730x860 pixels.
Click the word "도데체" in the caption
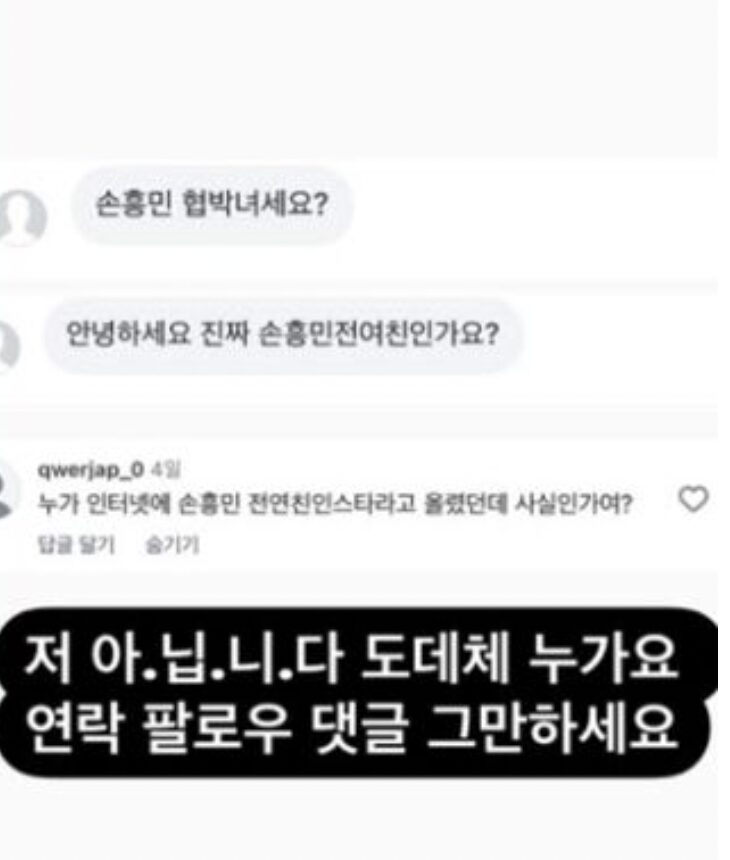pyautogui.click(x=434, y=658)
